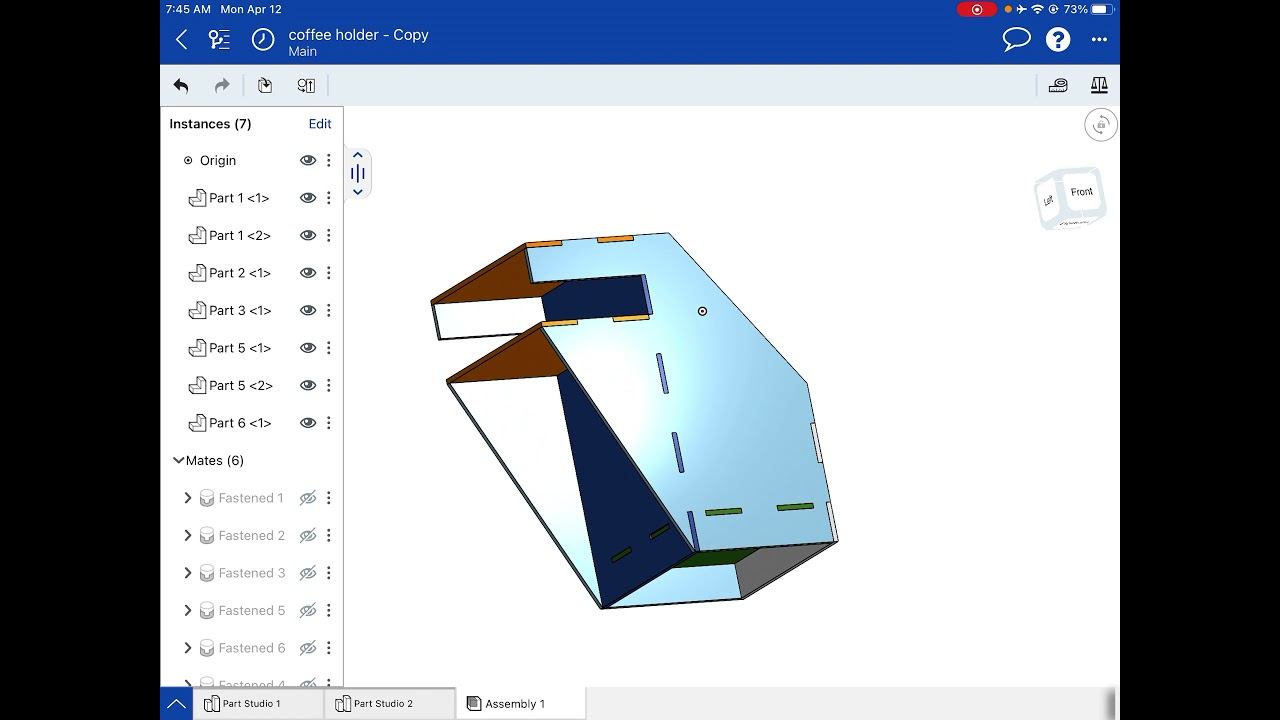This screenshot has height=720, width=1280.
Task: Hide Part 6 <1> instance
Action: (308, 423)
